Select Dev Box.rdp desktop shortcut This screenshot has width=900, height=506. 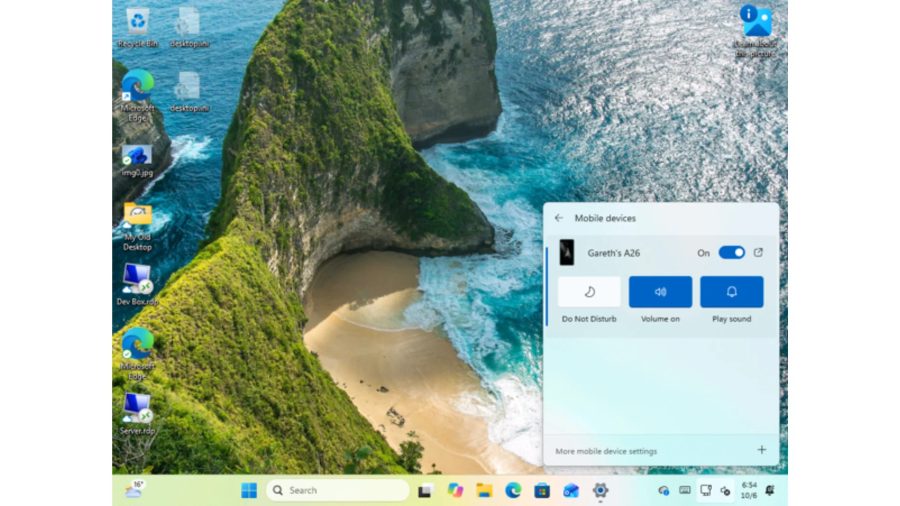(137, 285)
